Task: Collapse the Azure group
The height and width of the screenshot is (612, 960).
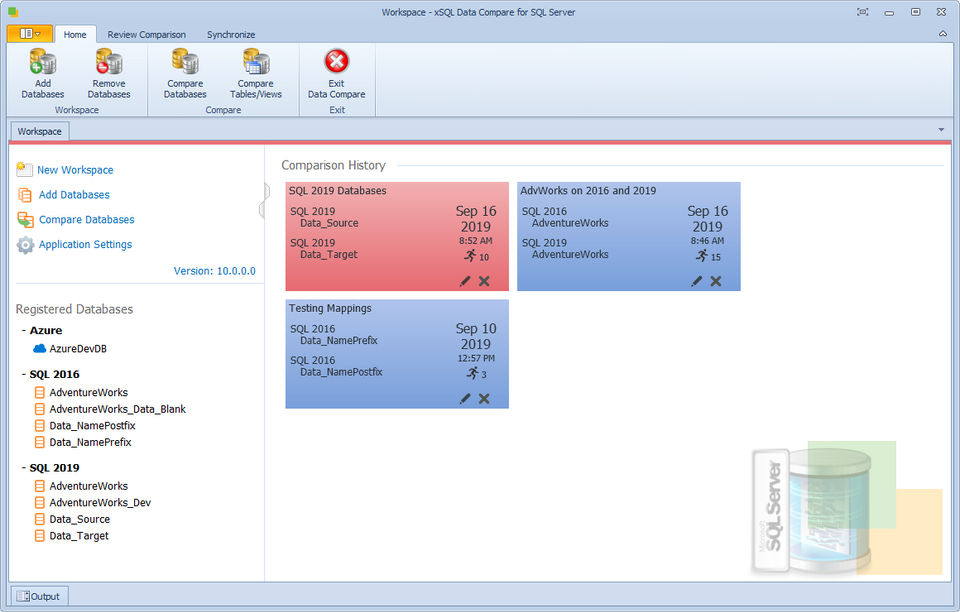Action: pyautogui.click(x=24, y=330)
